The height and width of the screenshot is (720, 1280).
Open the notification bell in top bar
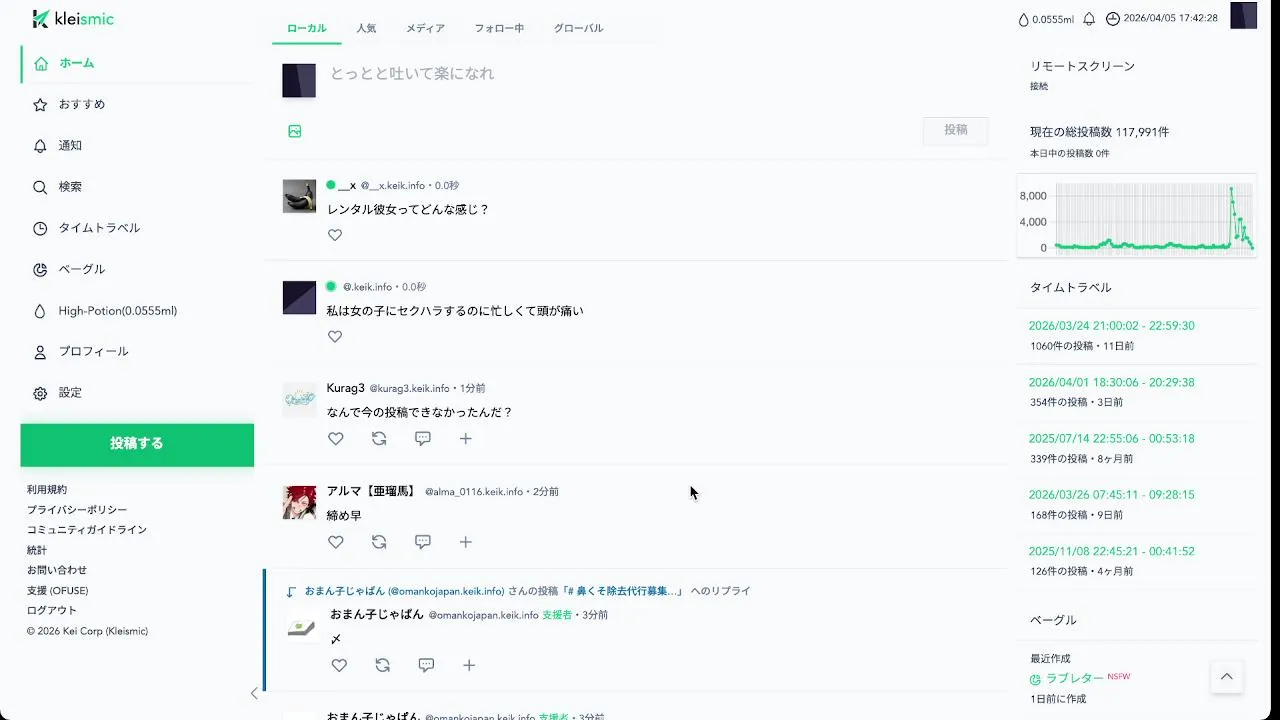click(1089, 19)
